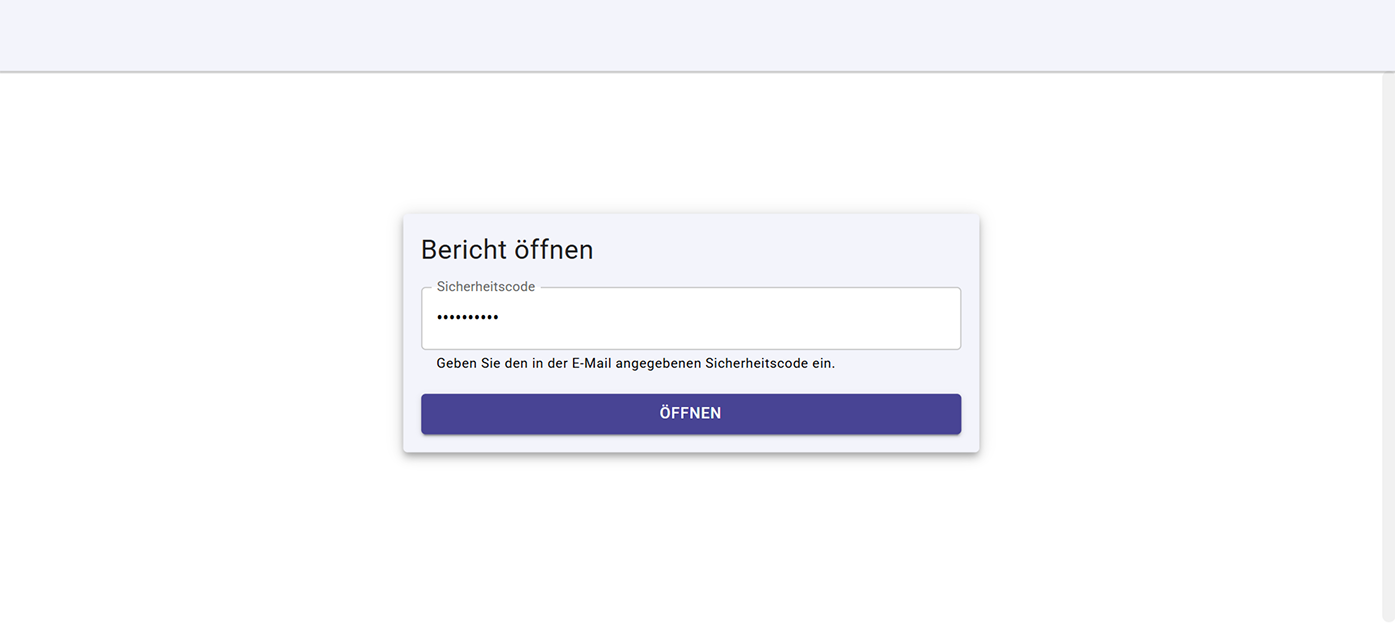Click the lavender header bar at the top
The width and height of the screenshot is (1395, 623).
point(697,35)
